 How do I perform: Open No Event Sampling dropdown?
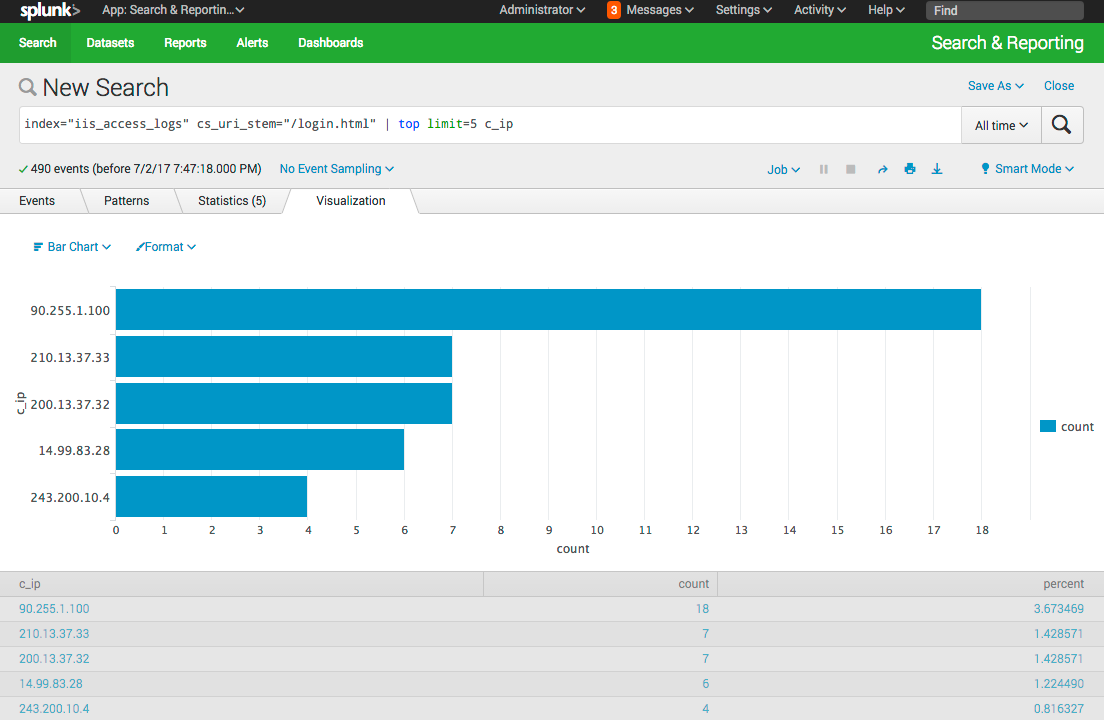336,169
